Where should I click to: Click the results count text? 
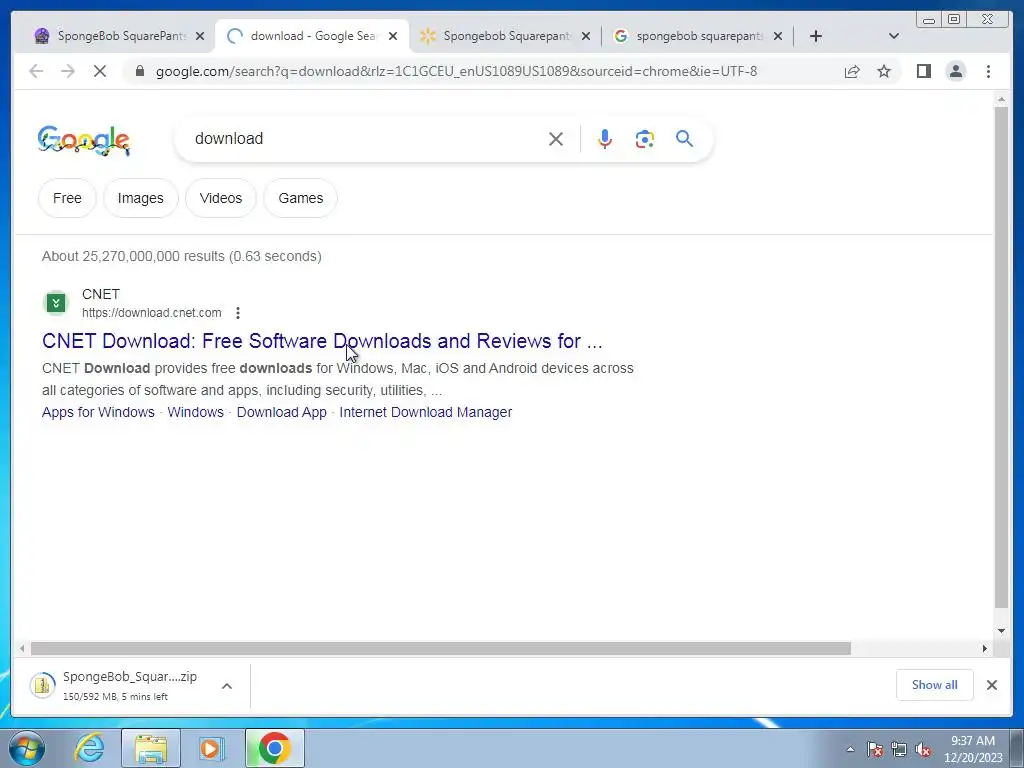(x=182, y=256)
